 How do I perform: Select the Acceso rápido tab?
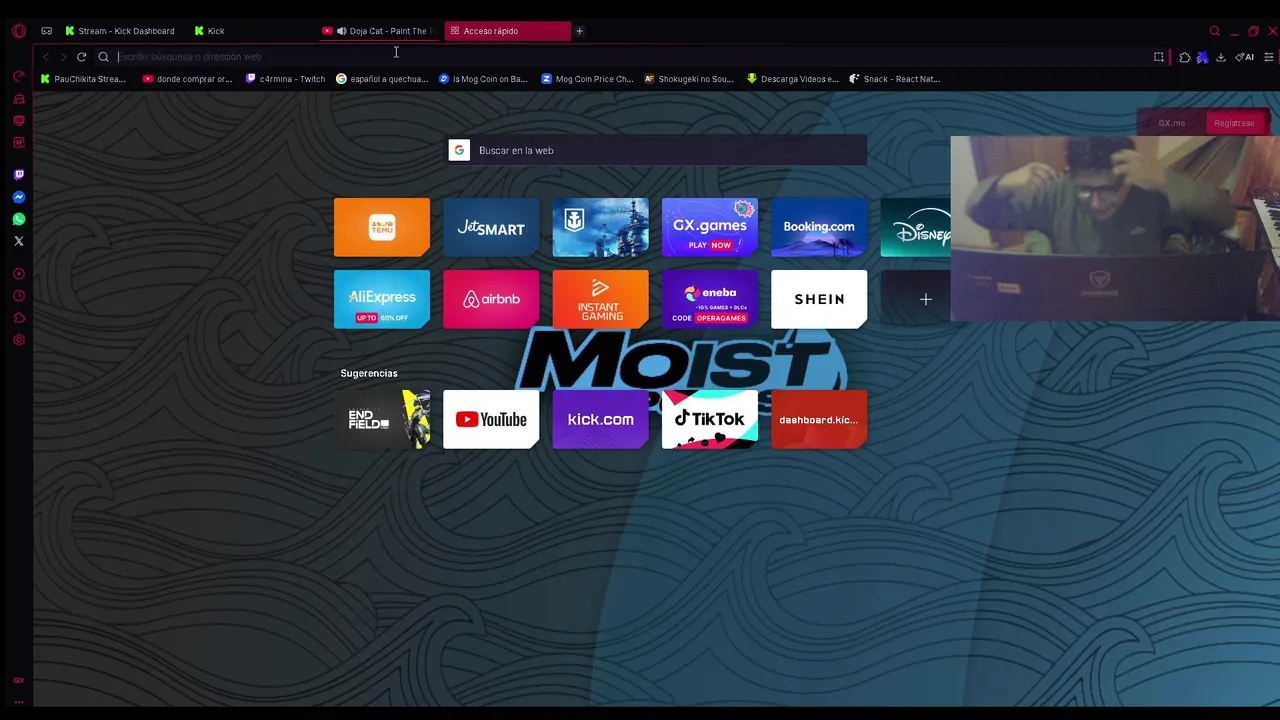point(507,31)
